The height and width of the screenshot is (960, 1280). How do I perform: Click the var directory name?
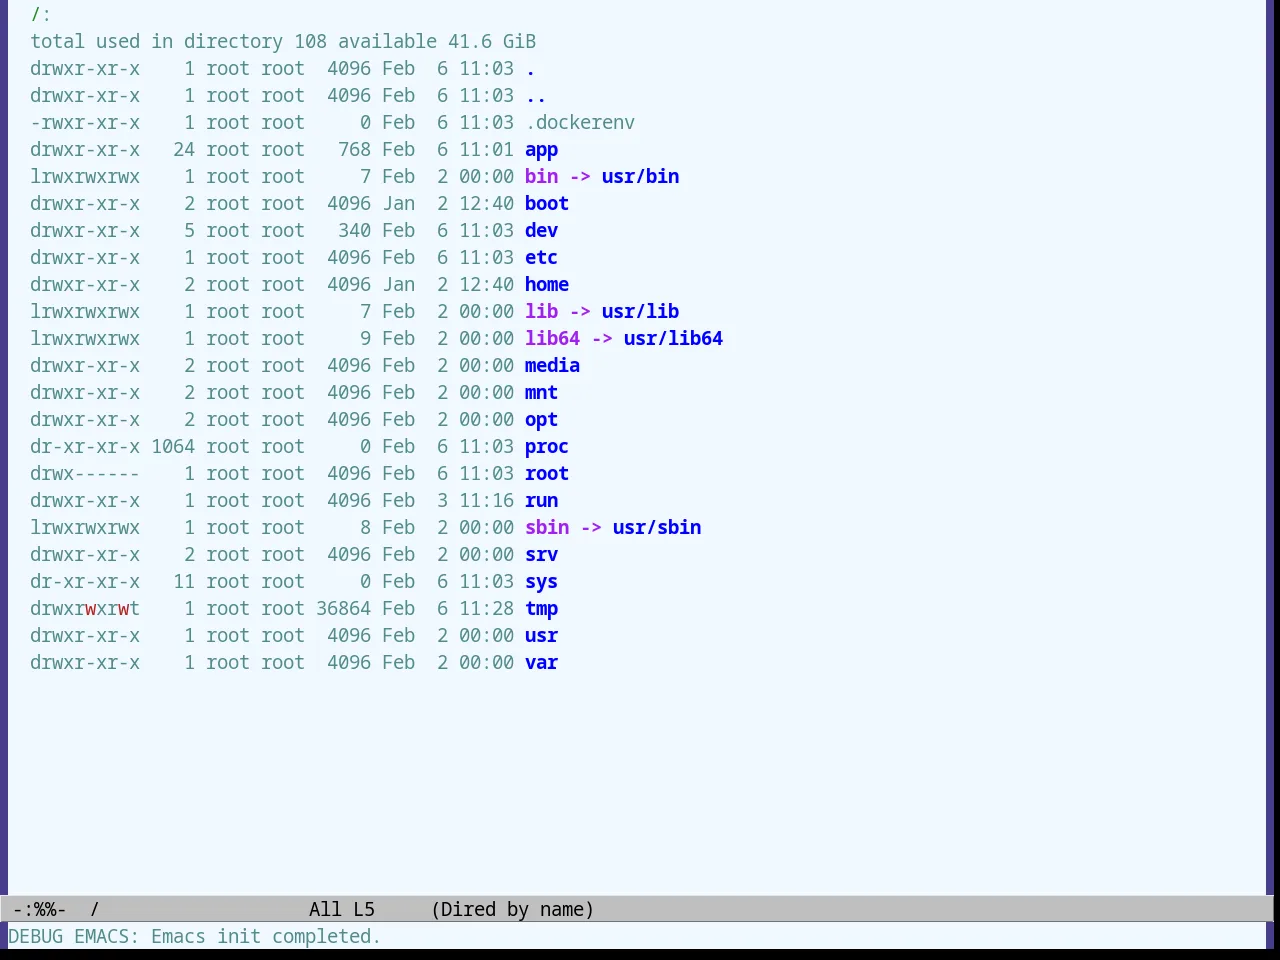541,663
